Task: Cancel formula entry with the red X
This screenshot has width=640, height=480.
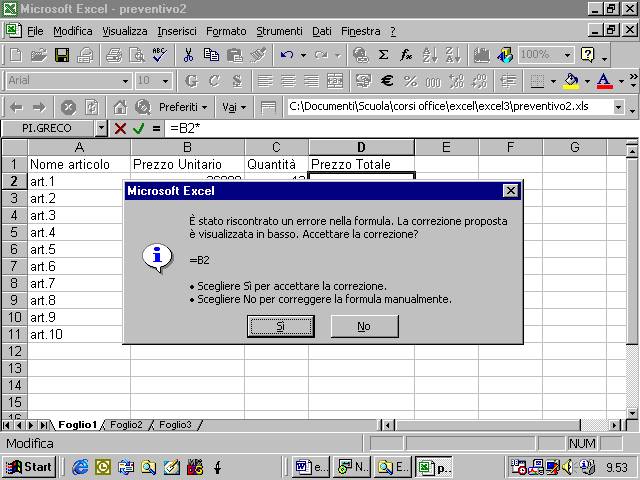Action: [120, 129]
